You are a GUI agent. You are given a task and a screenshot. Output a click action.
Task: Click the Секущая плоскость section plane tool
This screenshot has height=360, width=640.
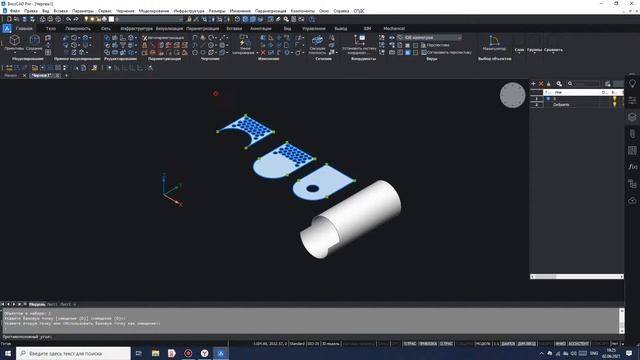coord(317,44)
